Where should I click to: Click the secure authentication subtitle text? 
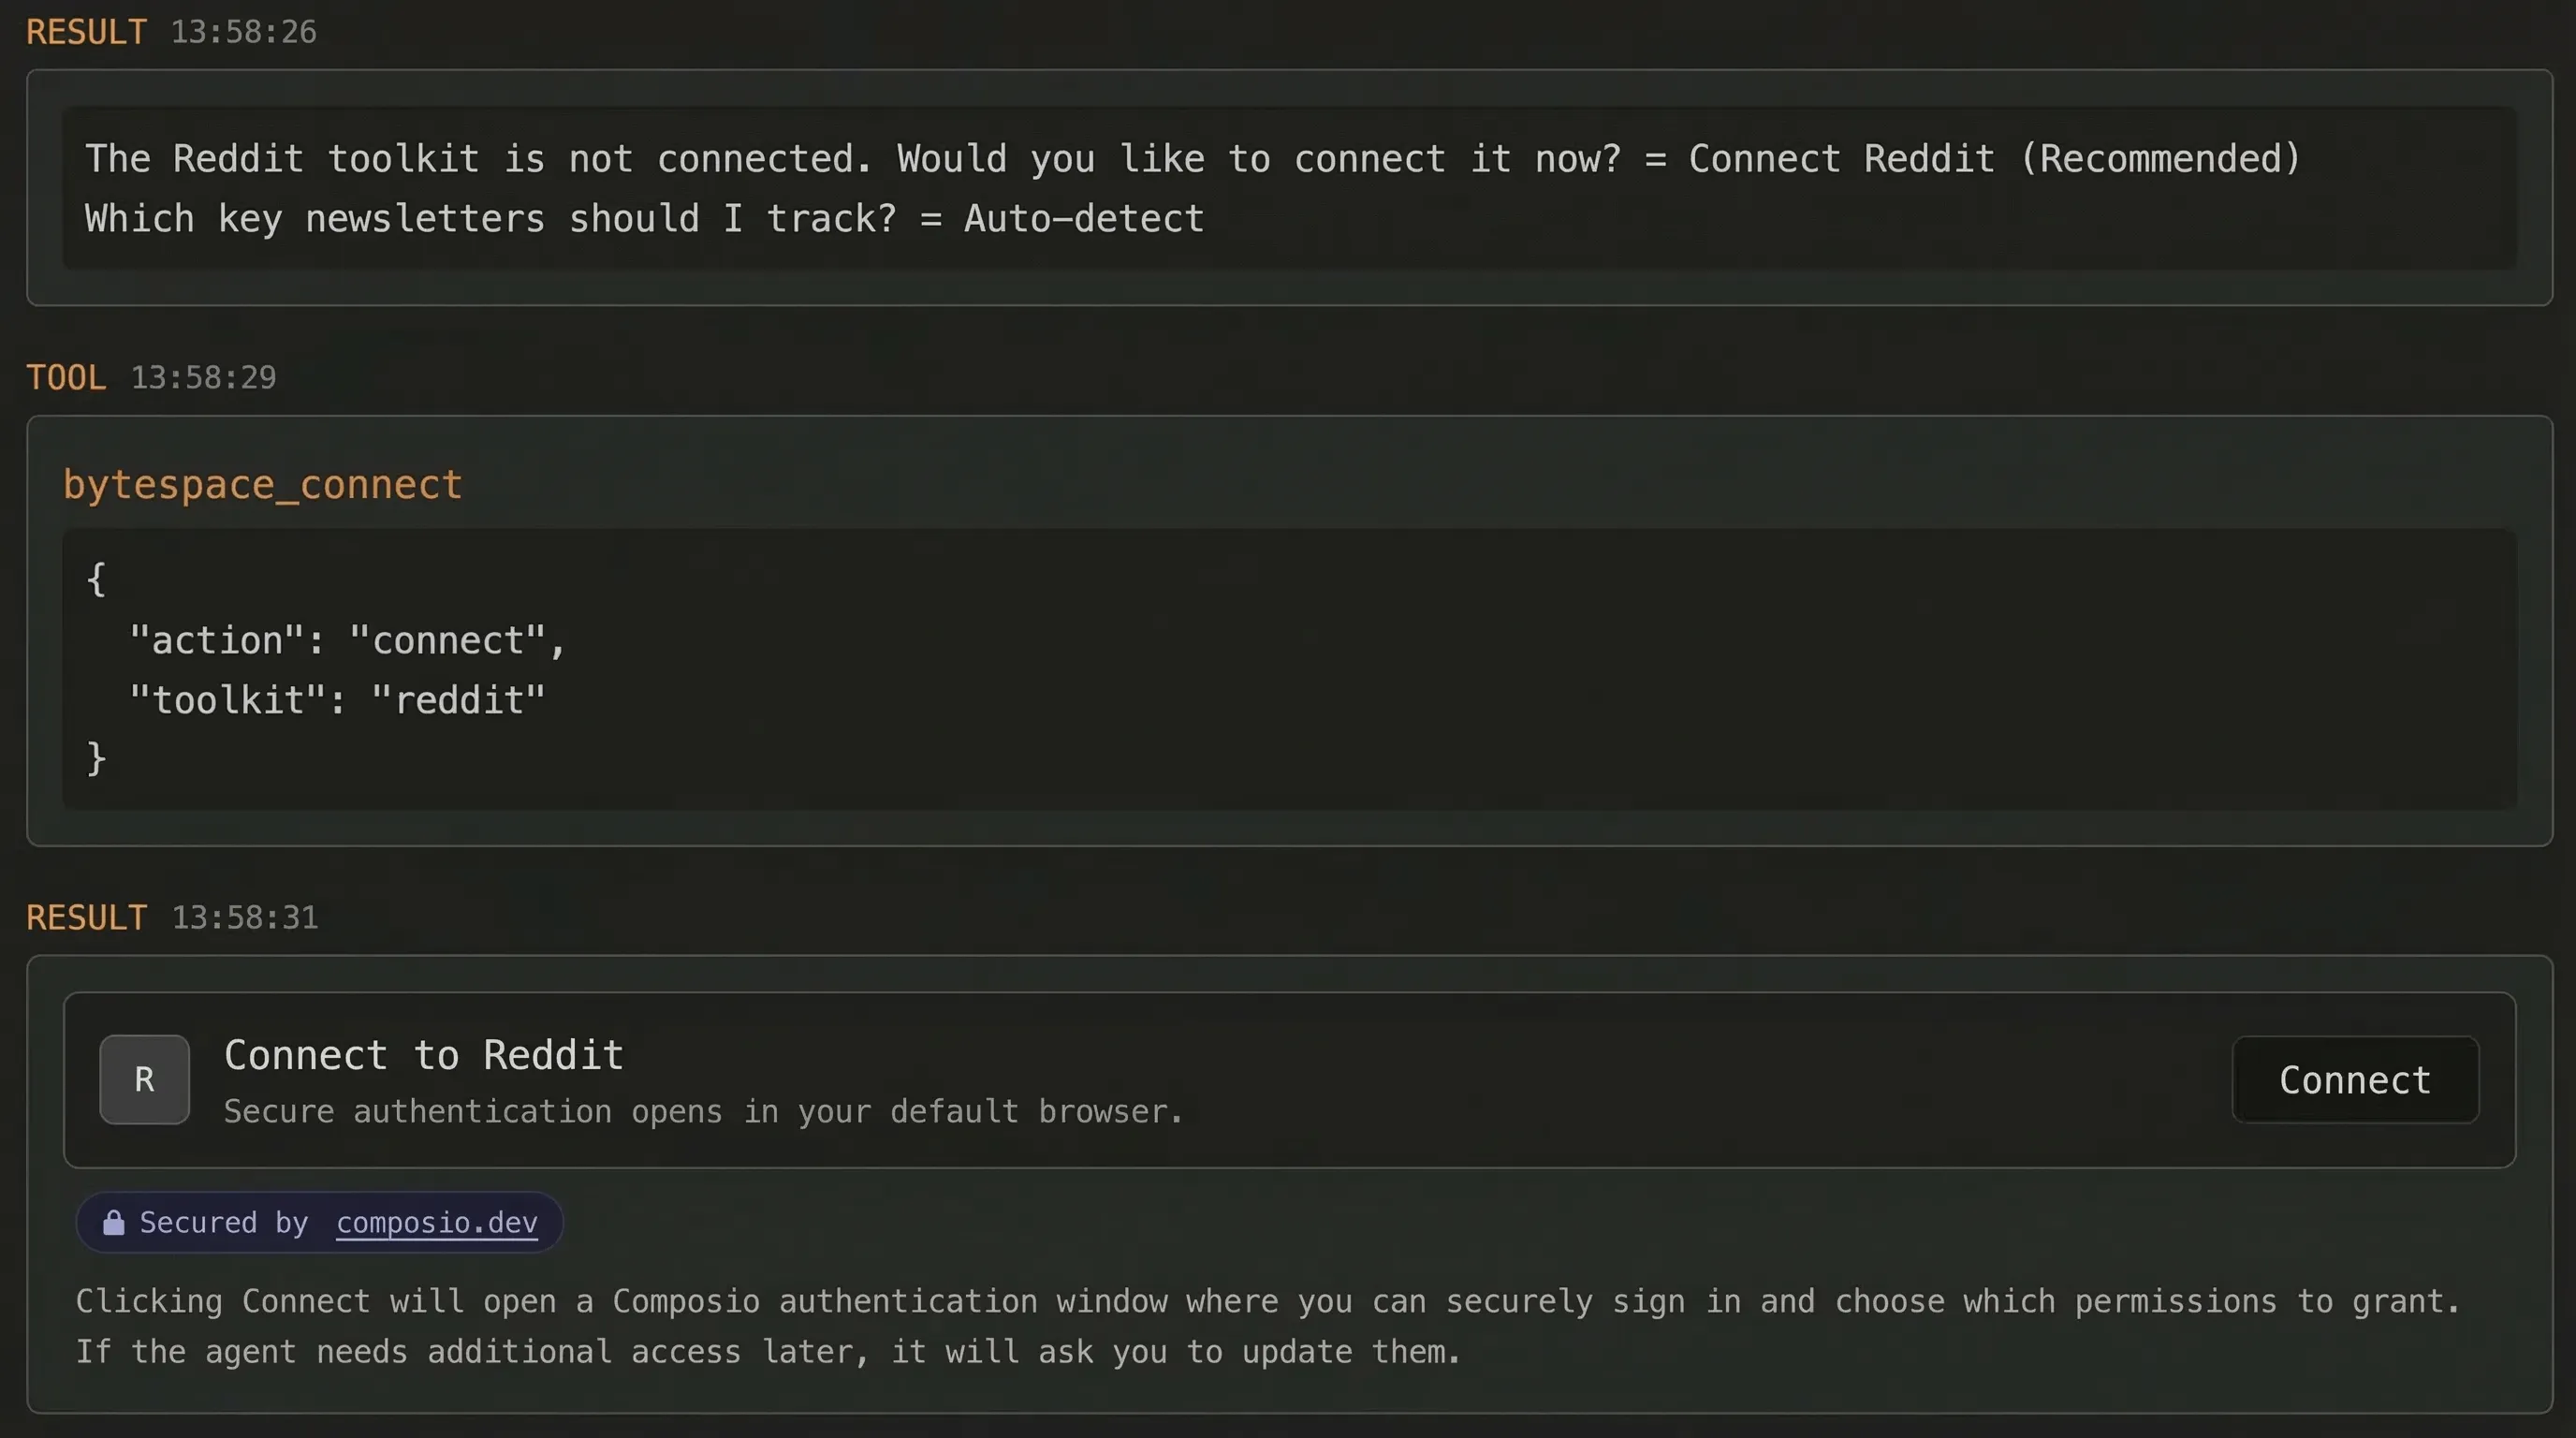703,1112
